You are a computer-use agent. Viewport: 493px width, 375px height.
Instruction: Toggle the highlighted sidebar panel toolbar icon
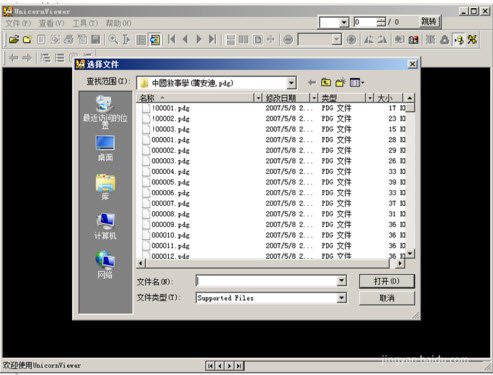tap(155, 40)
